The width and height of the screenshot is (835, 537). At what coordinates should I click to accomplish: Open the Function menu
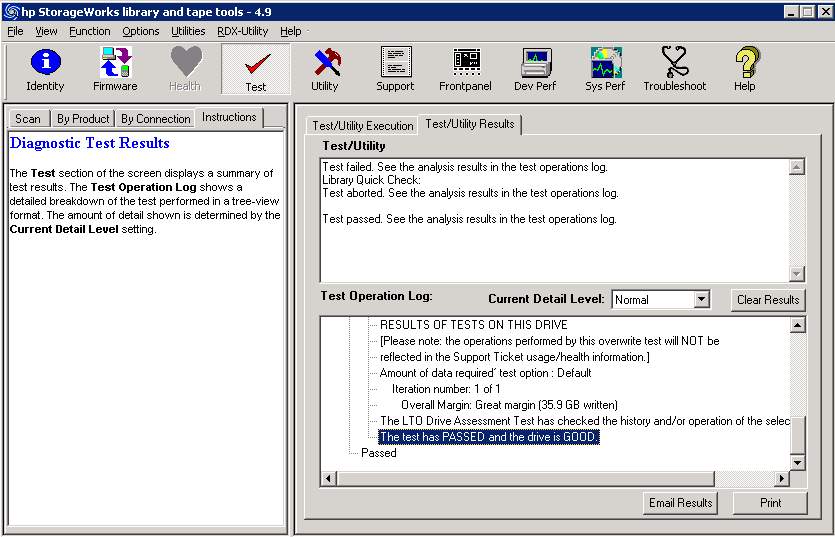click(x=89, y=31)
